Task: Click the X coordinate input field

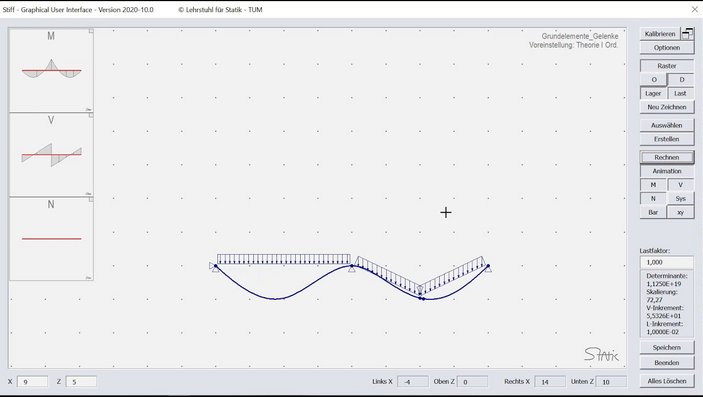Action: [32, 382]
